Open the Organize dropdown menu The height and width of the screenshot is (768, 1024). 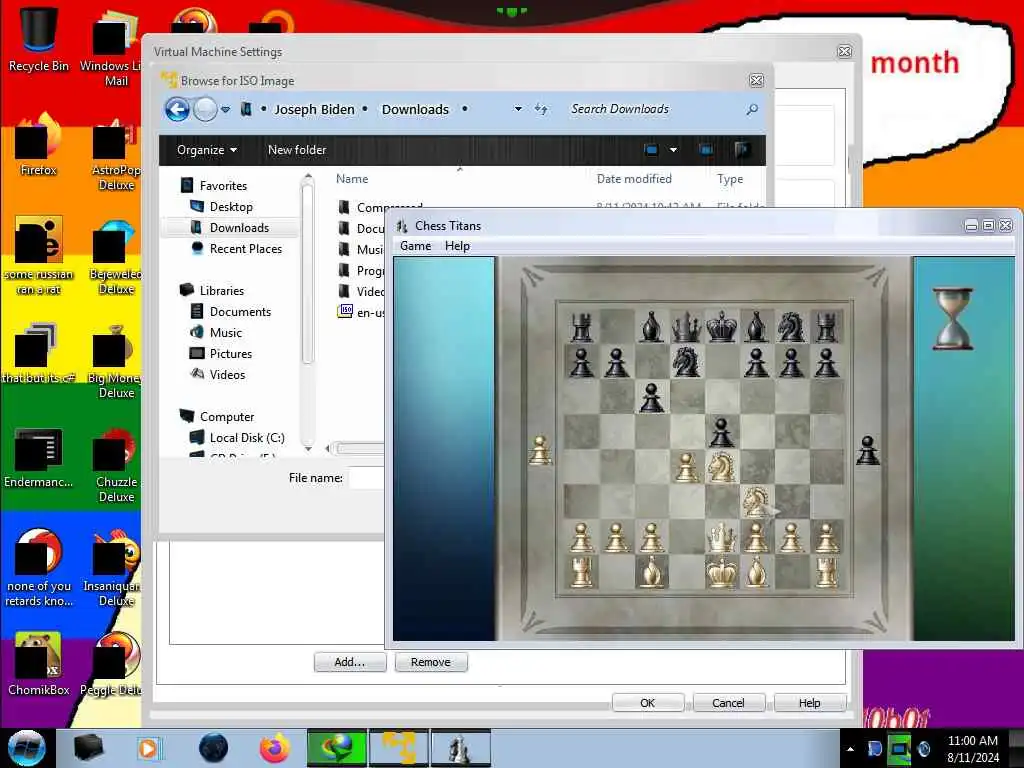[x=206, y=150]
